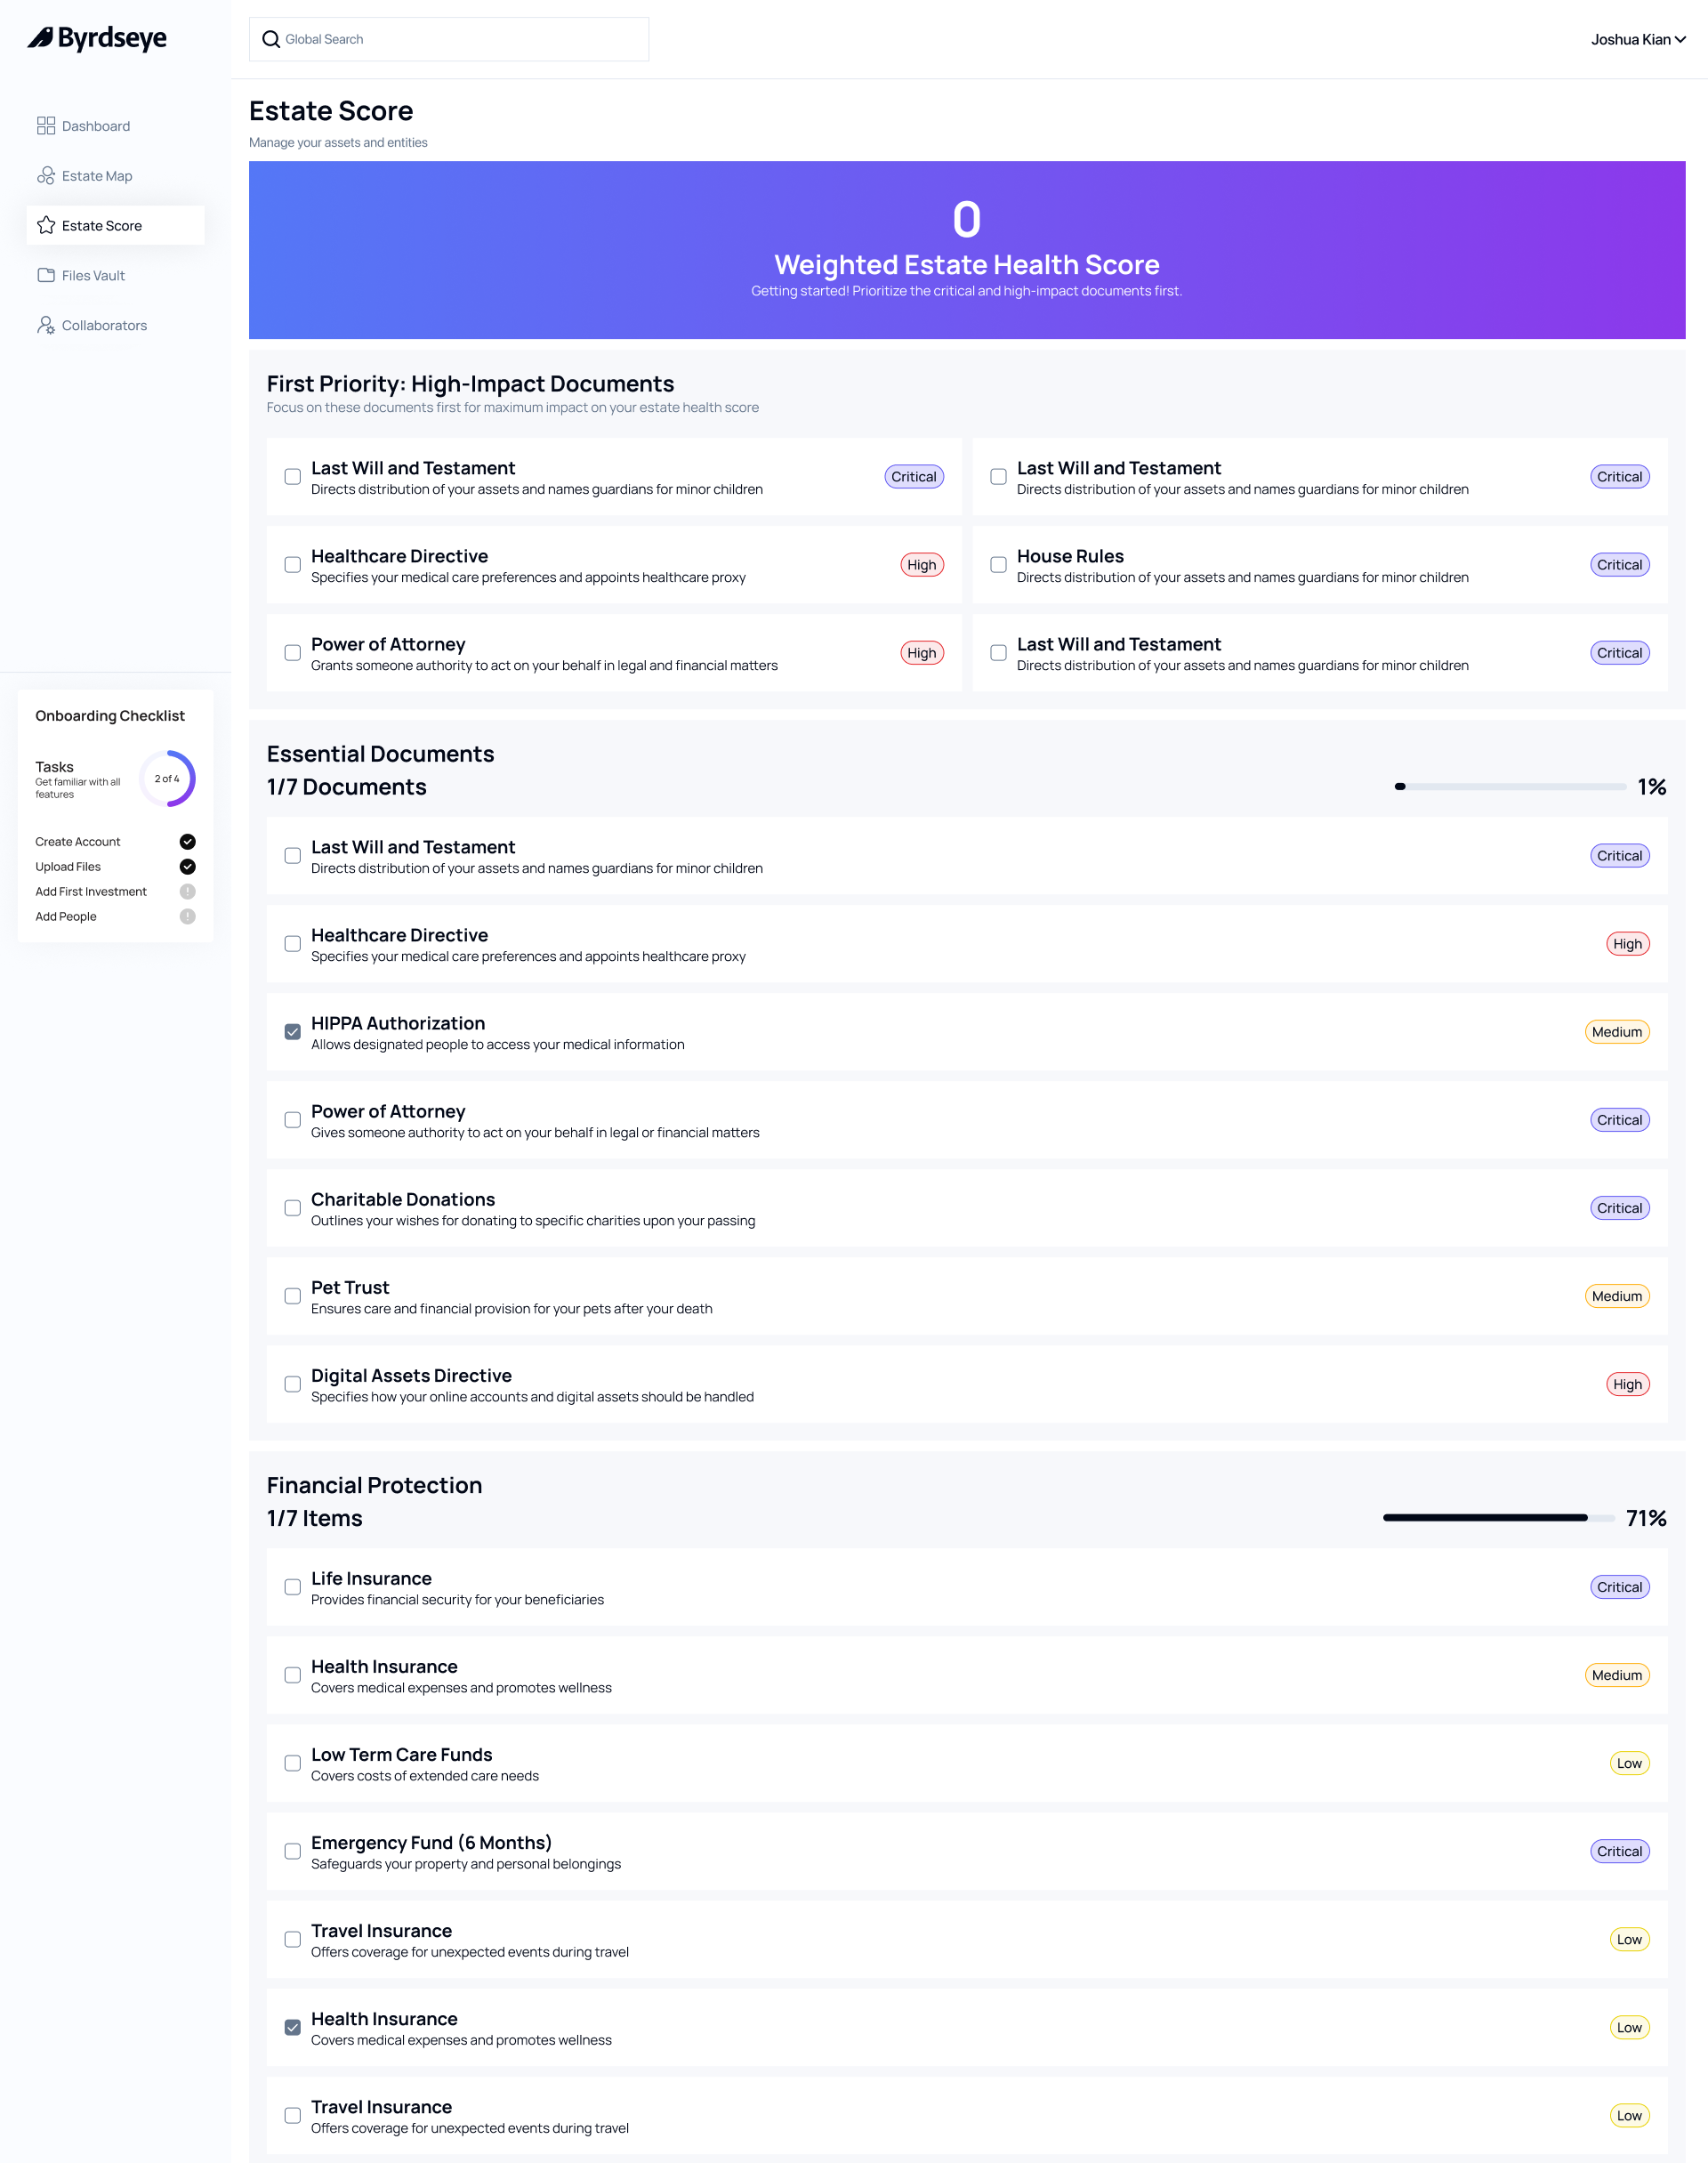
Task: Click the Files Vault folder icon
Action: pyautogui.click(x=46, y=275)
